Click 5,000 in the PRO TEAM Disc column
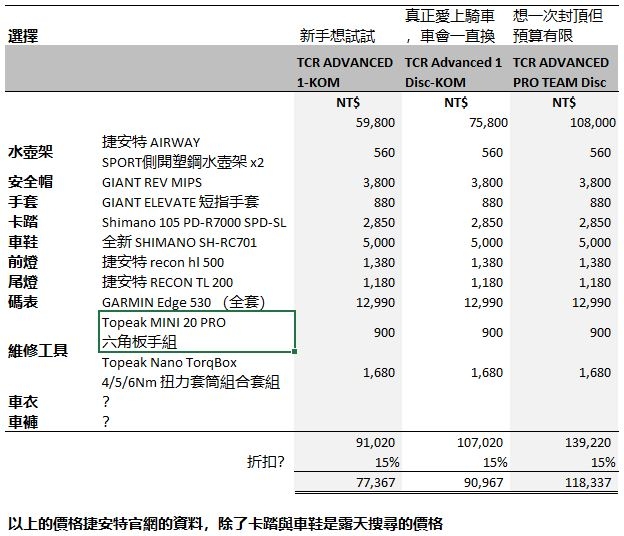The height and width of the screenshot is (536, 624). pyautogui.click(x=595, y=242)
